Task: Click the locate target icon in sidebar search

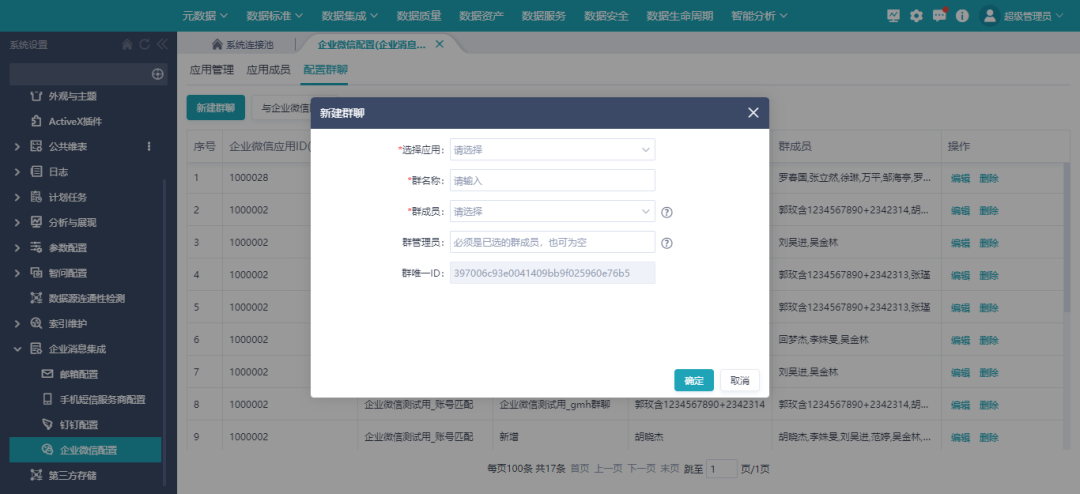Action: (157, 74)
